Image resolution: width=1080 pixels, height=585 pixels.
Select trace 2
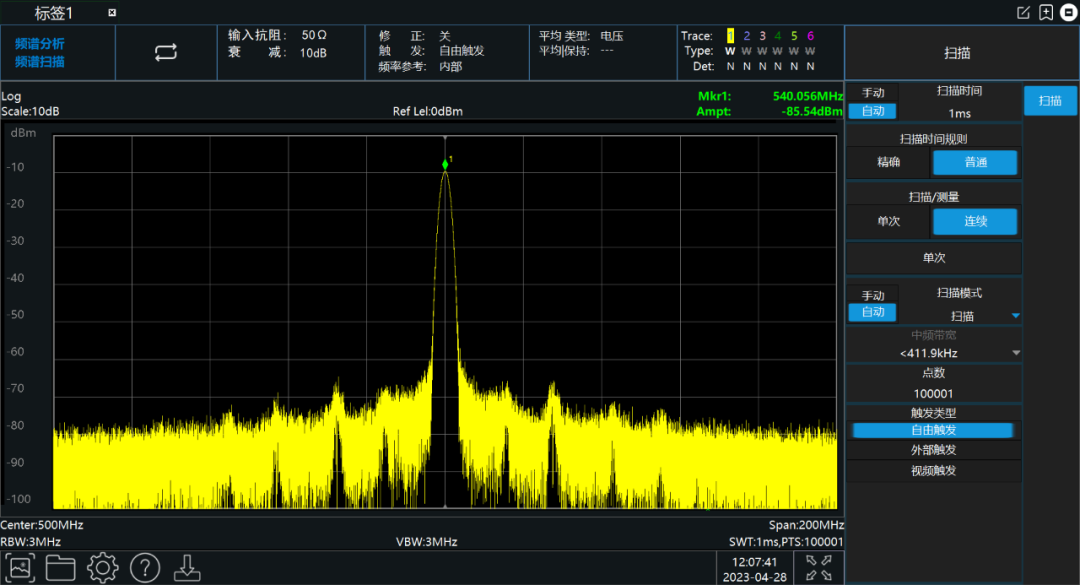[x=747, y=36]
